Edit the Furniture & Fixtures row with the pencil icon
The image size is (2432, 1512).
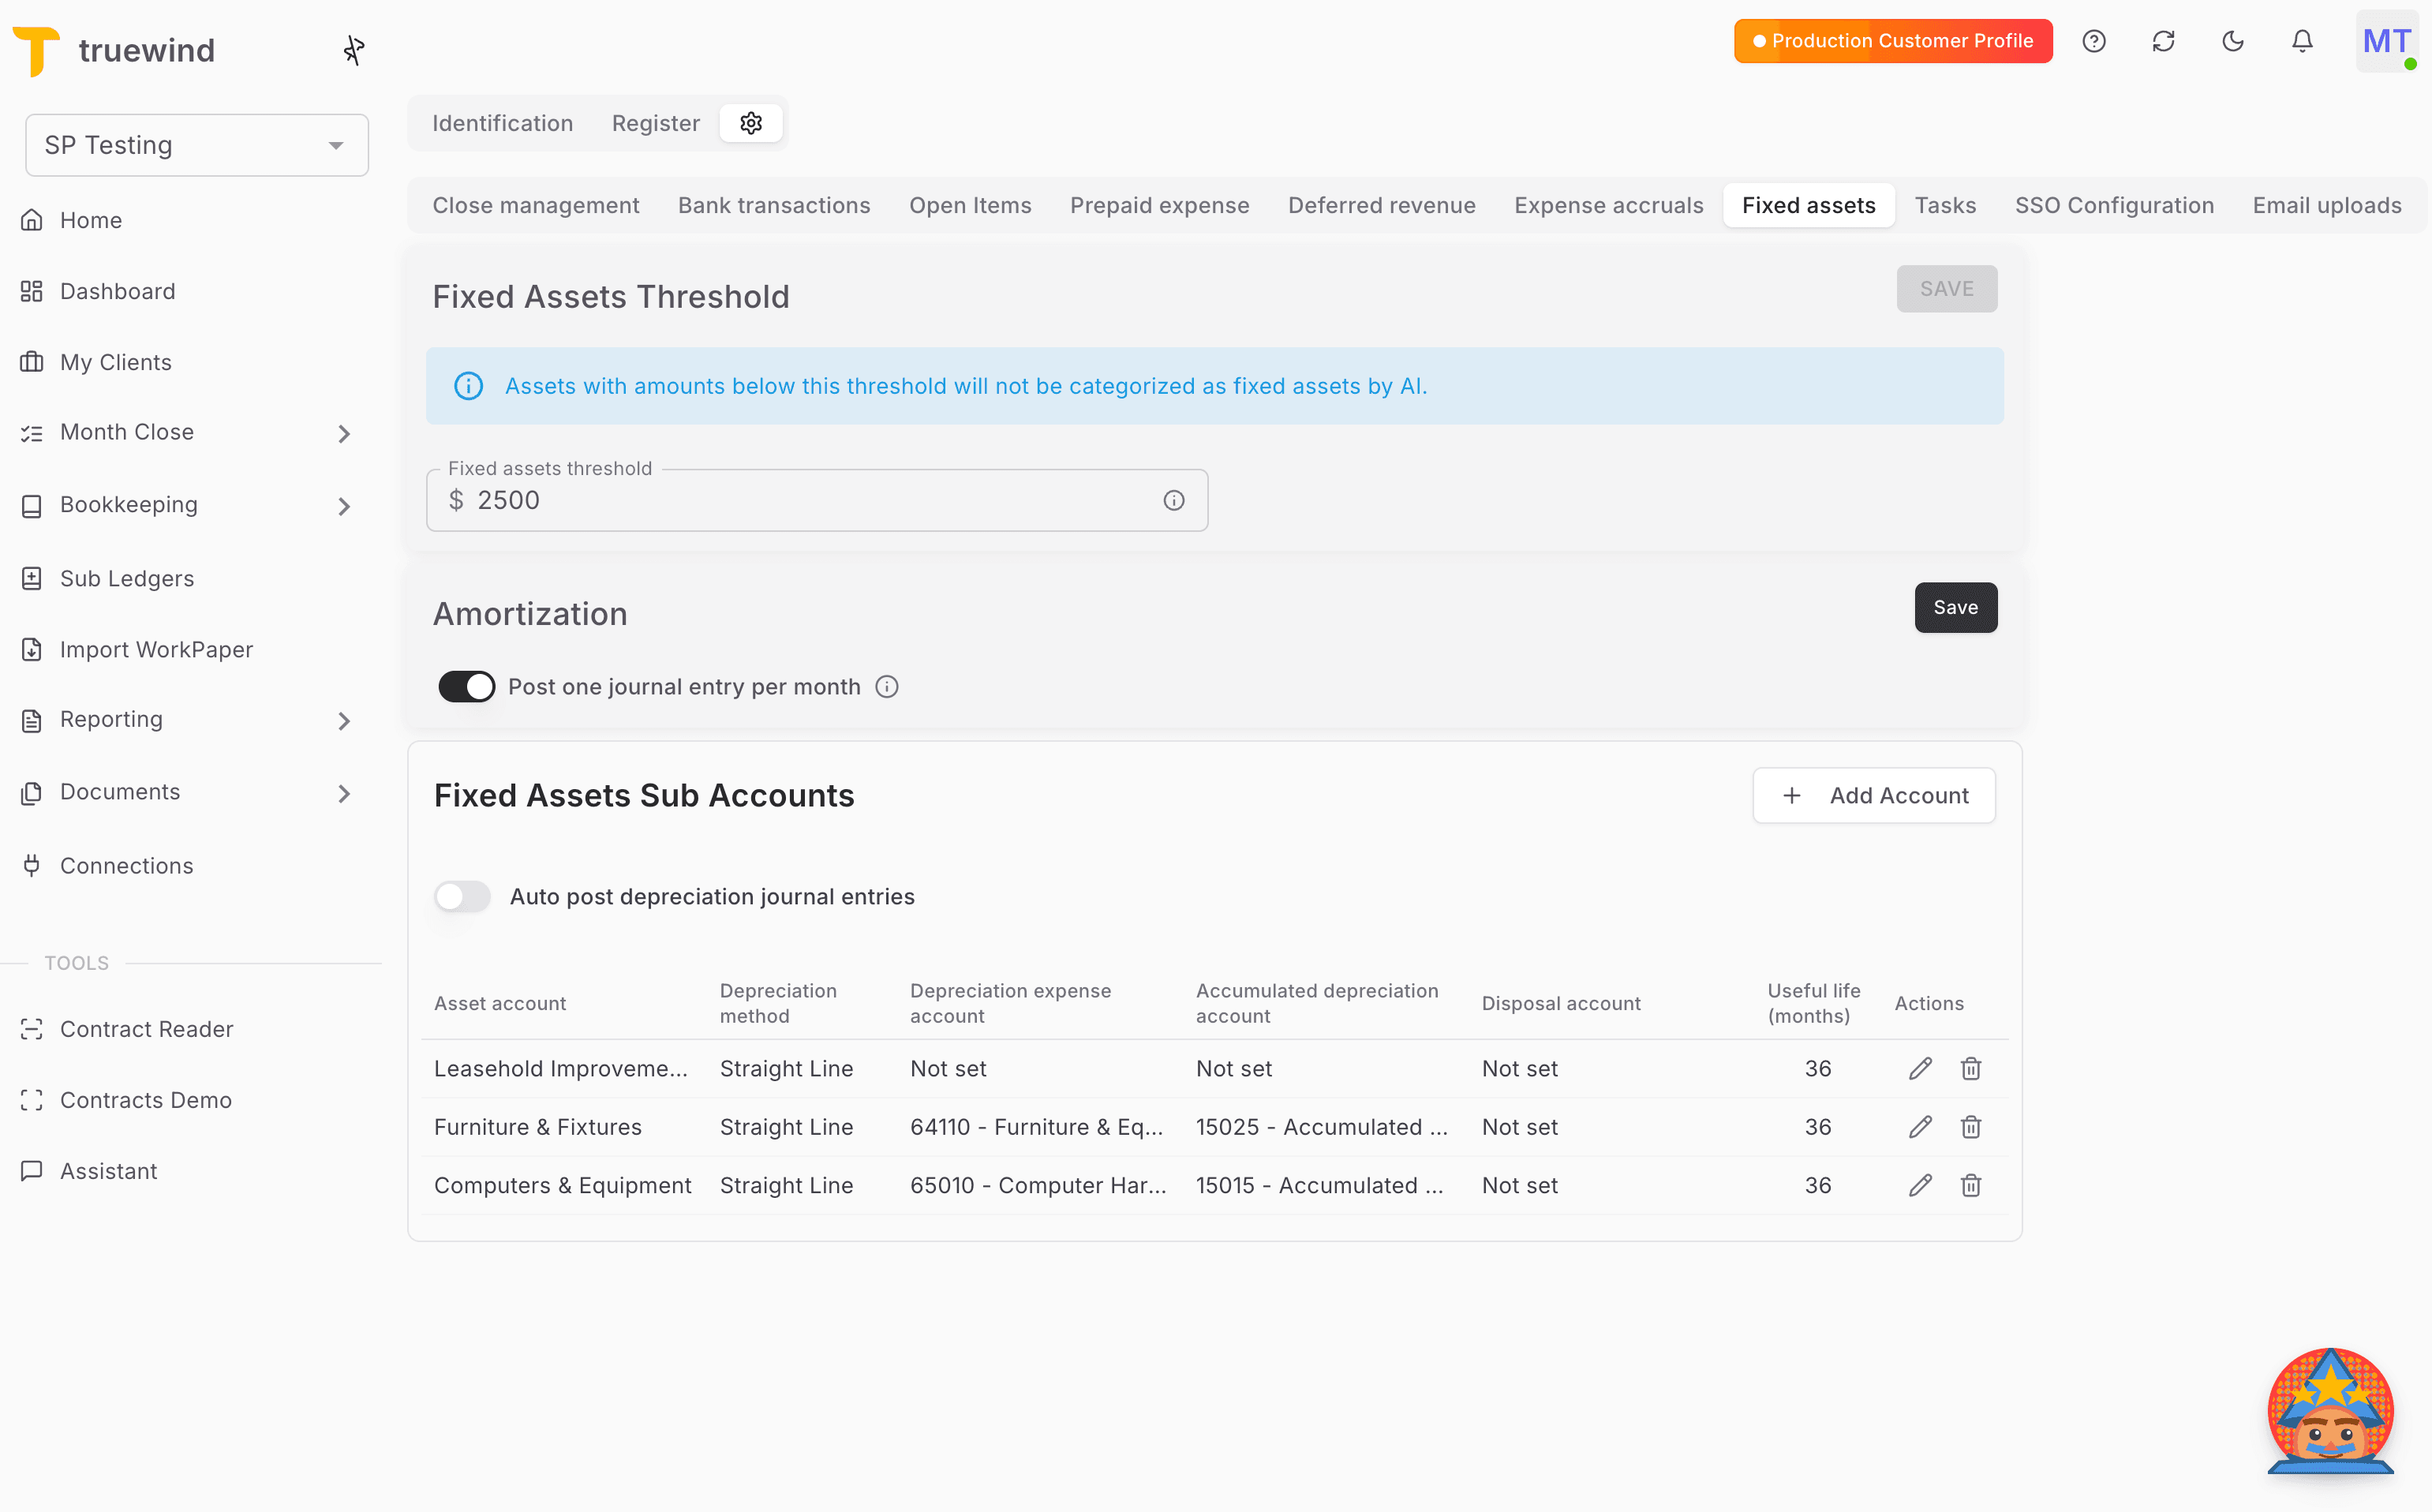point(1919,1127)
